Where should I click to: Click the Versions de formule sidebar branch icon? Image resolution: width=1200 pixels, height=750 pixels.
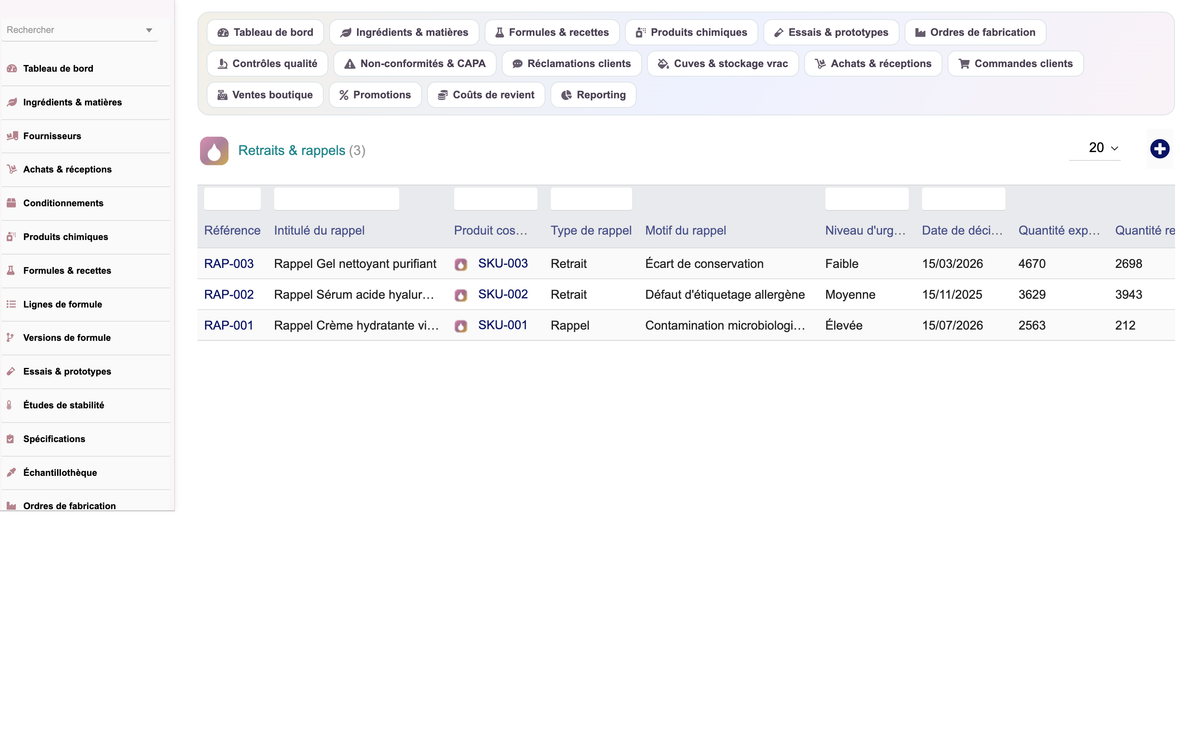click(12, 338)
